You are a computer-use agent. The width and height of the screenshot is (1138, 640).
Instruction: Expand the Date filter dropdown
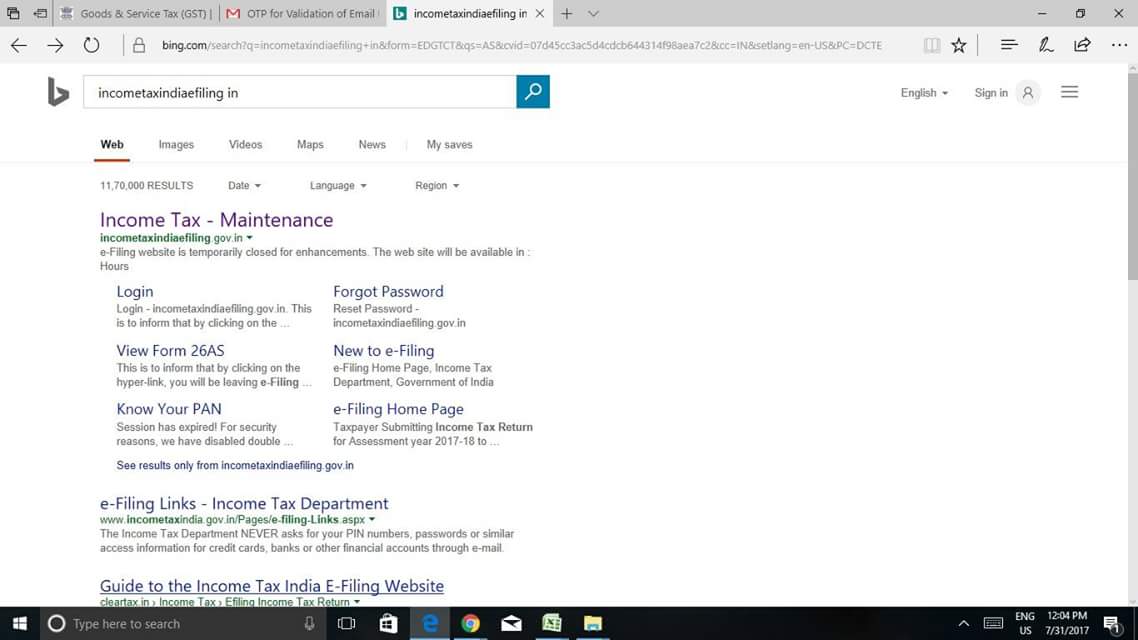point(244,186)
